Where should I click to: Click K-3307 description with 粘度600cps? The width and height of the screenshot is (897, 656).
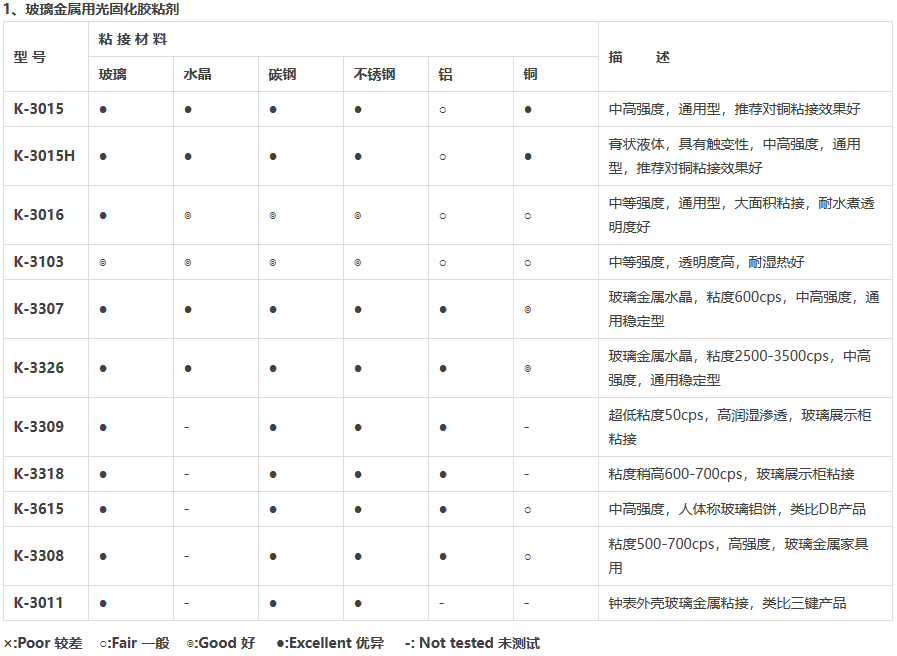(744, 309)
